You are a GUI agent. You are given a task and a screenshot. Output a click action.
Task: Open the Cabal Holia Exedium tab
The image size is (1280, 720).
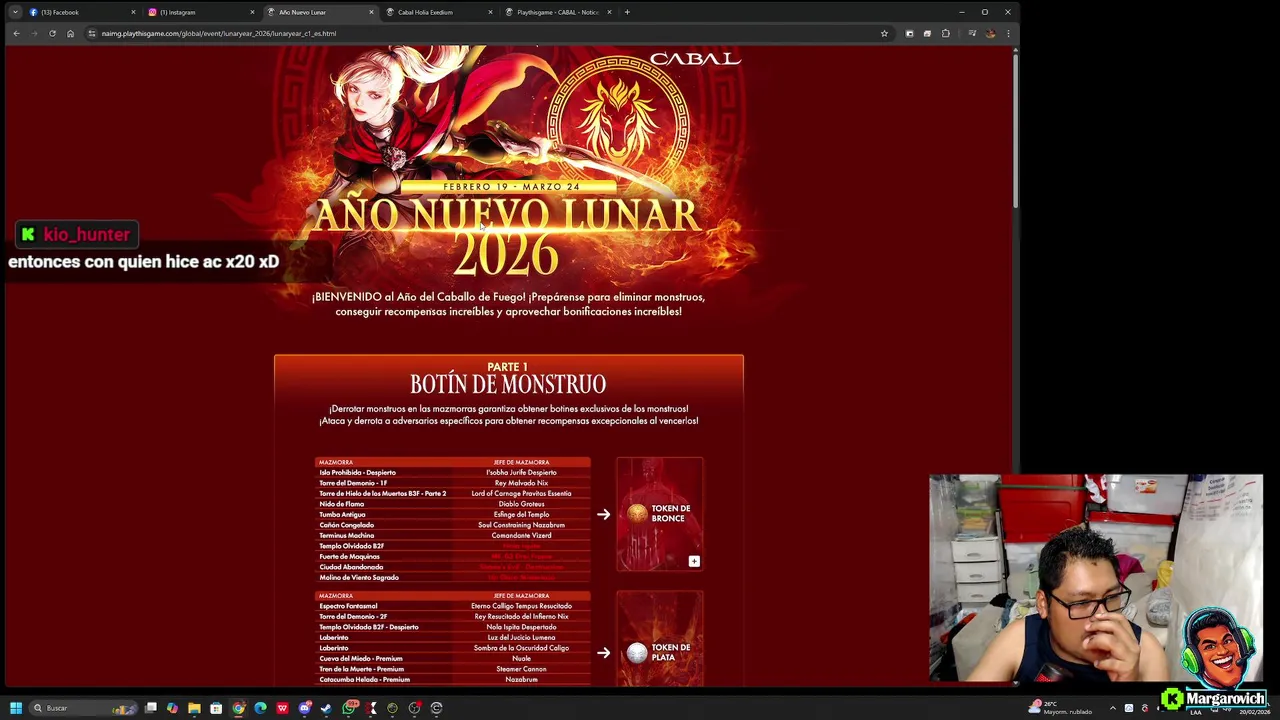(x=438, y=12)
